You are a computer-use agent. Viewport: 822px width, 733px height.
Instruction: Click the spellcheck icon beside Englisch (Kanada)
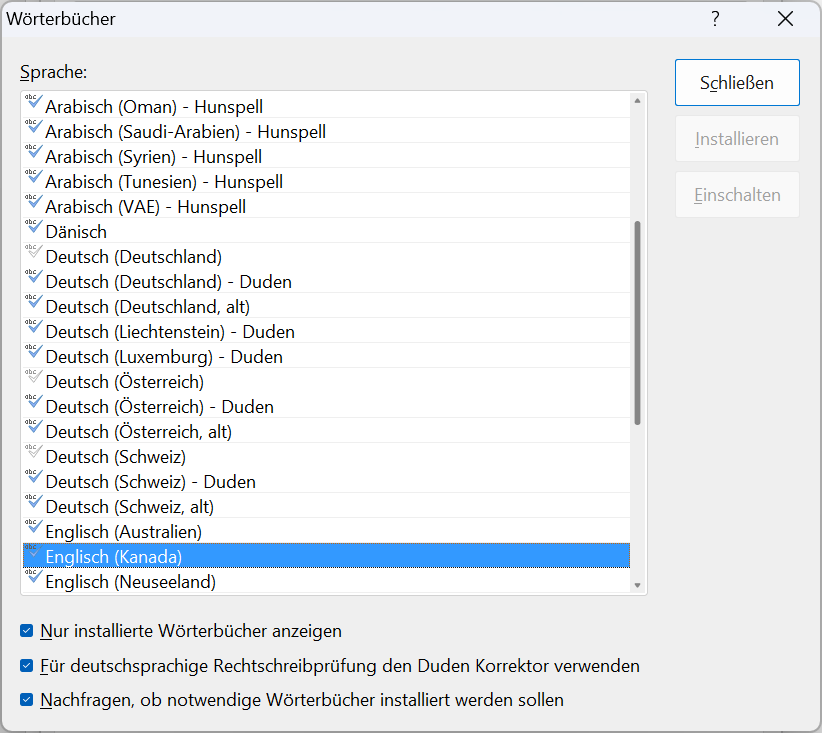33,551
